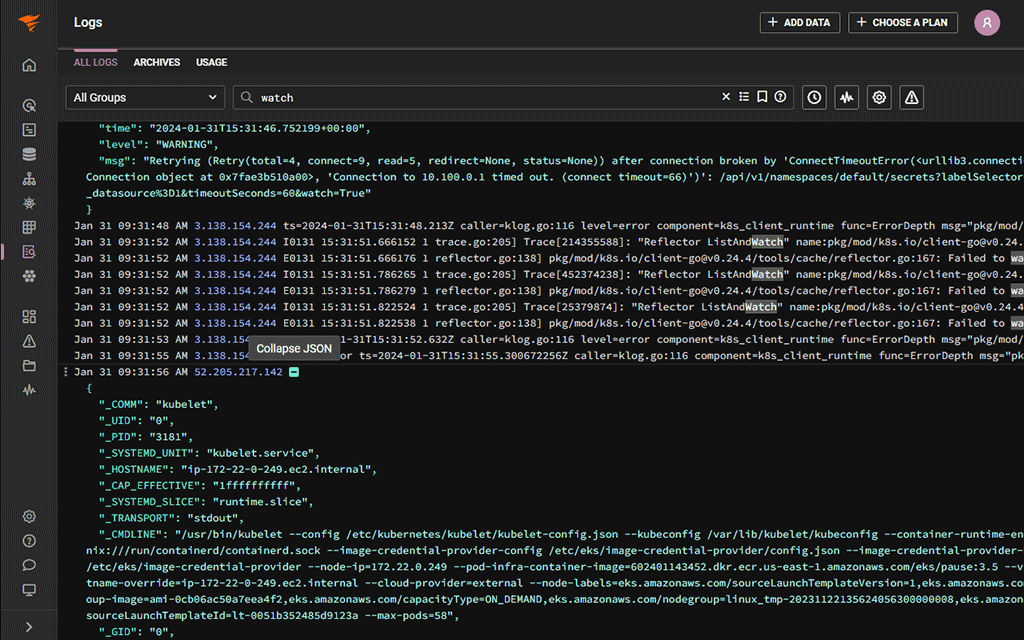This screenshot has width=1024, height=640.
Task: Click the CHOOSE A PLAN button
Action: (x=903, y=22)
